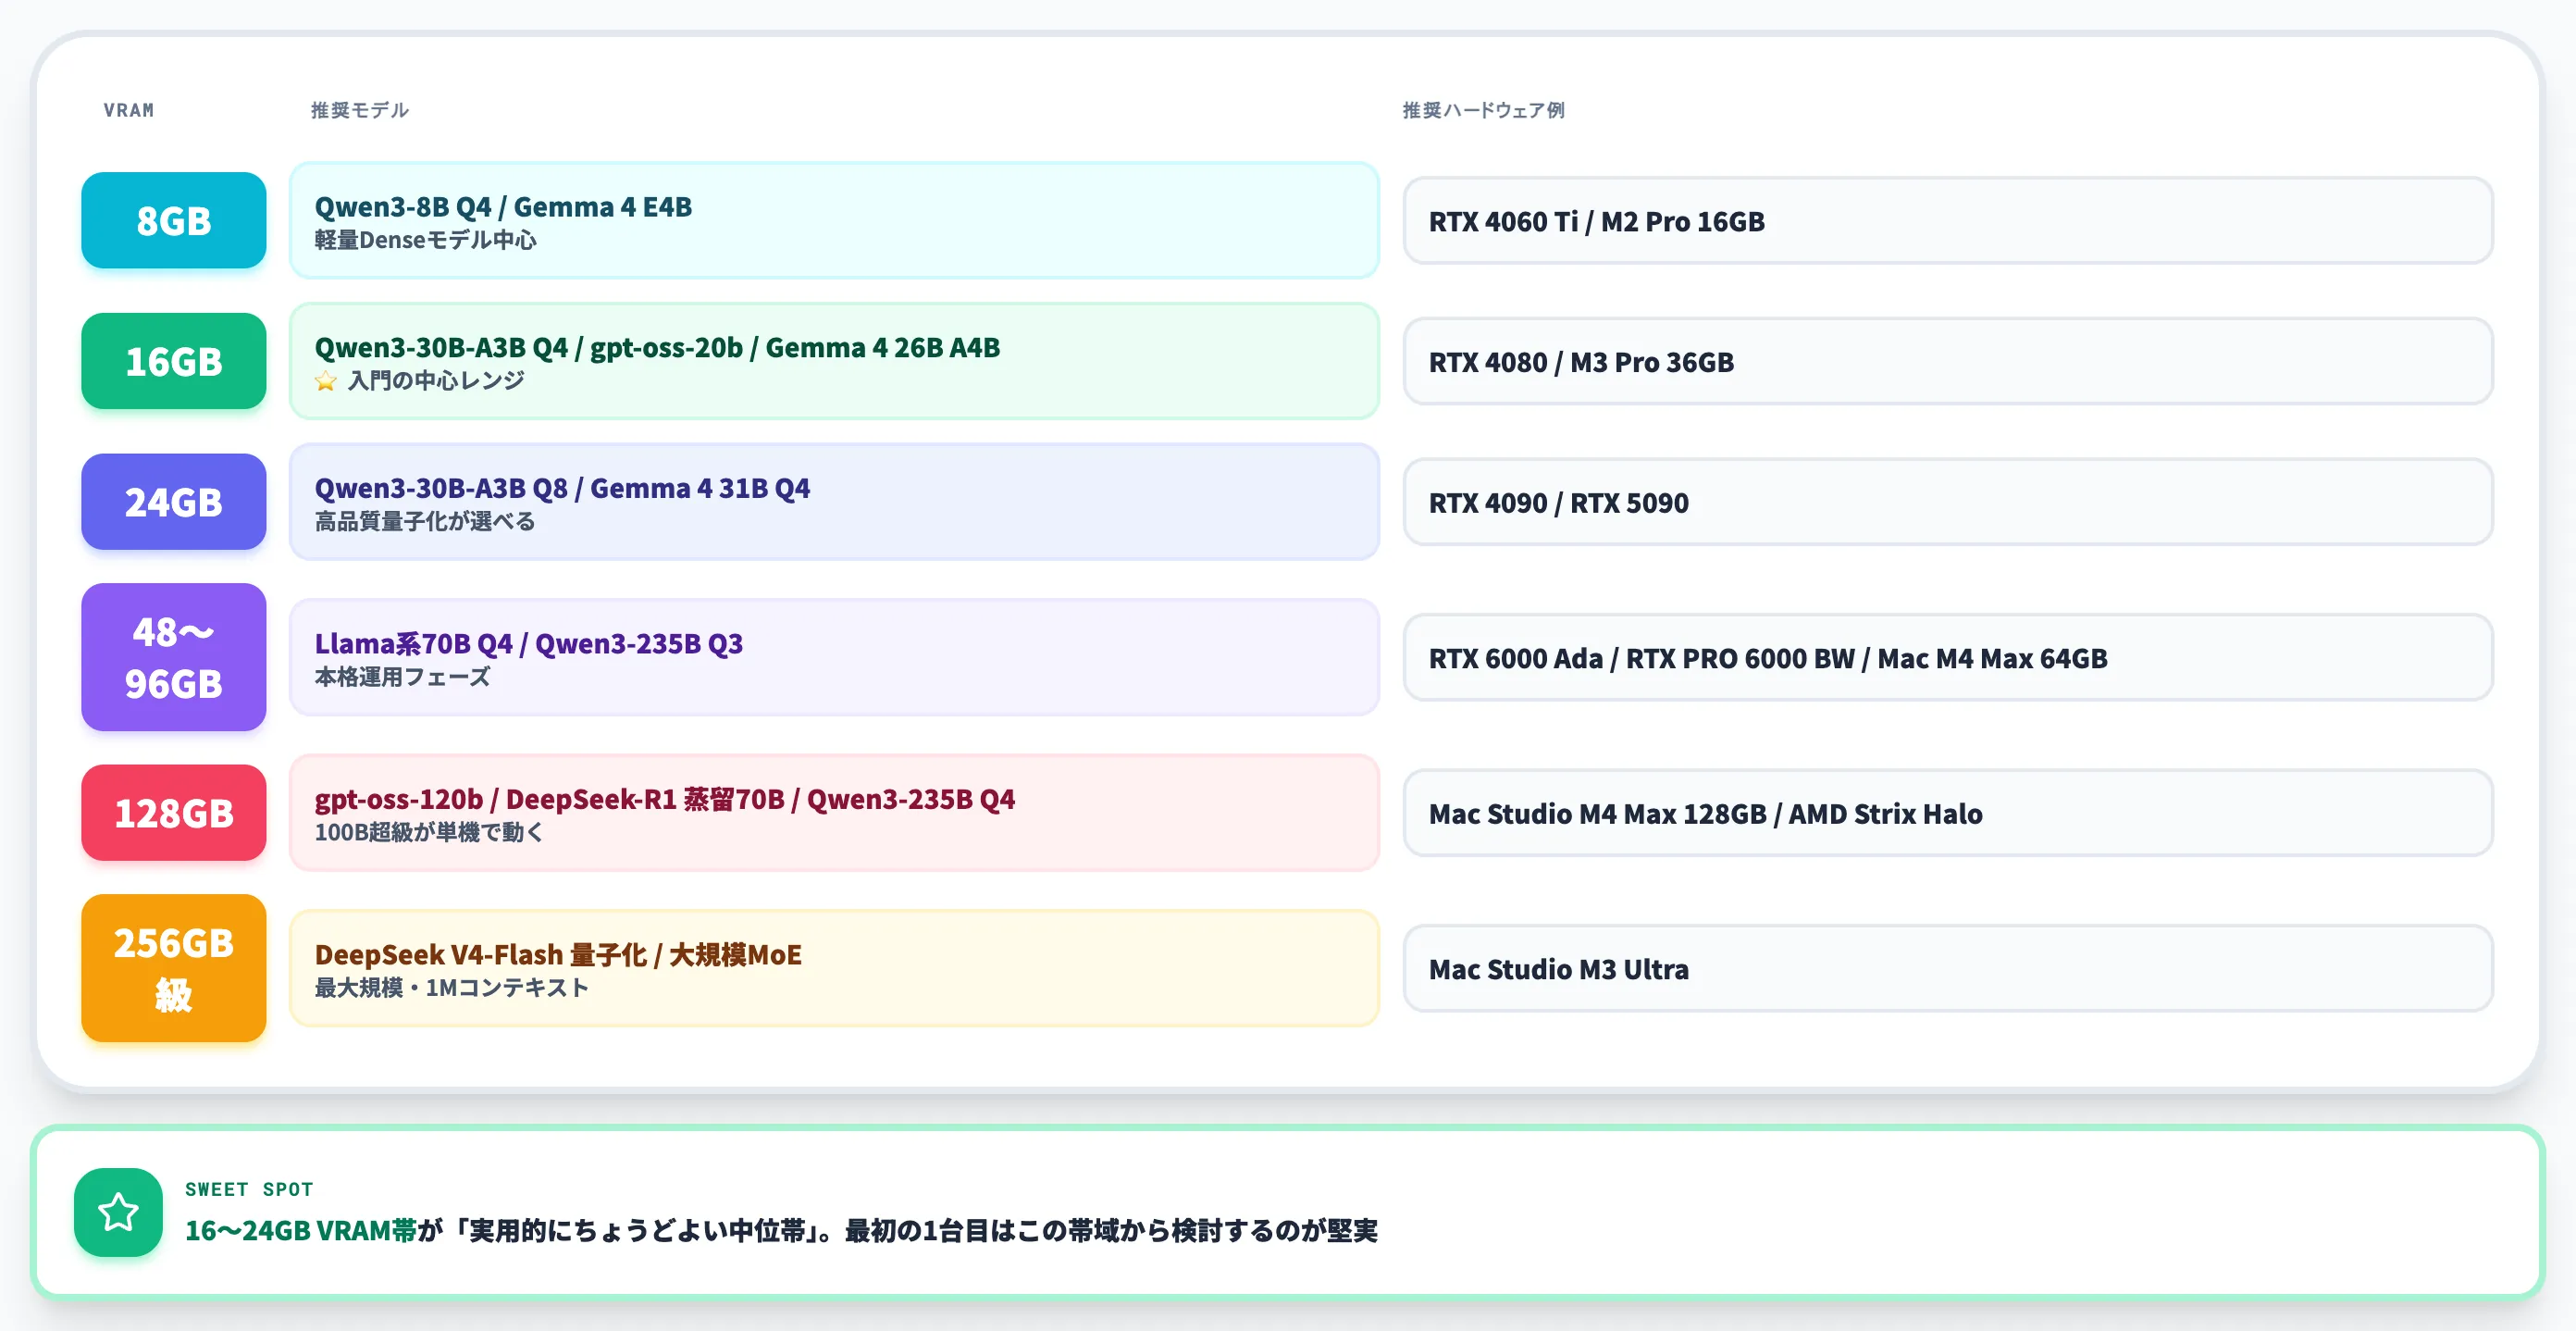Click the 推奨モデル column header
2576x1331 pixels.
pos(360,110)
